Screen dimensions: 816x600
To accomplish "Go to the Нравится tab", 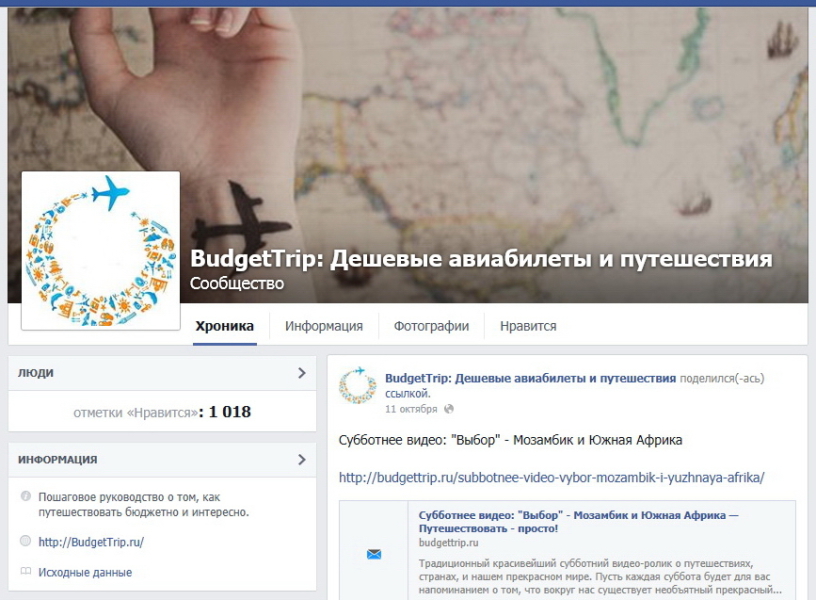I will pyautogui.click(x=528, y=326).
